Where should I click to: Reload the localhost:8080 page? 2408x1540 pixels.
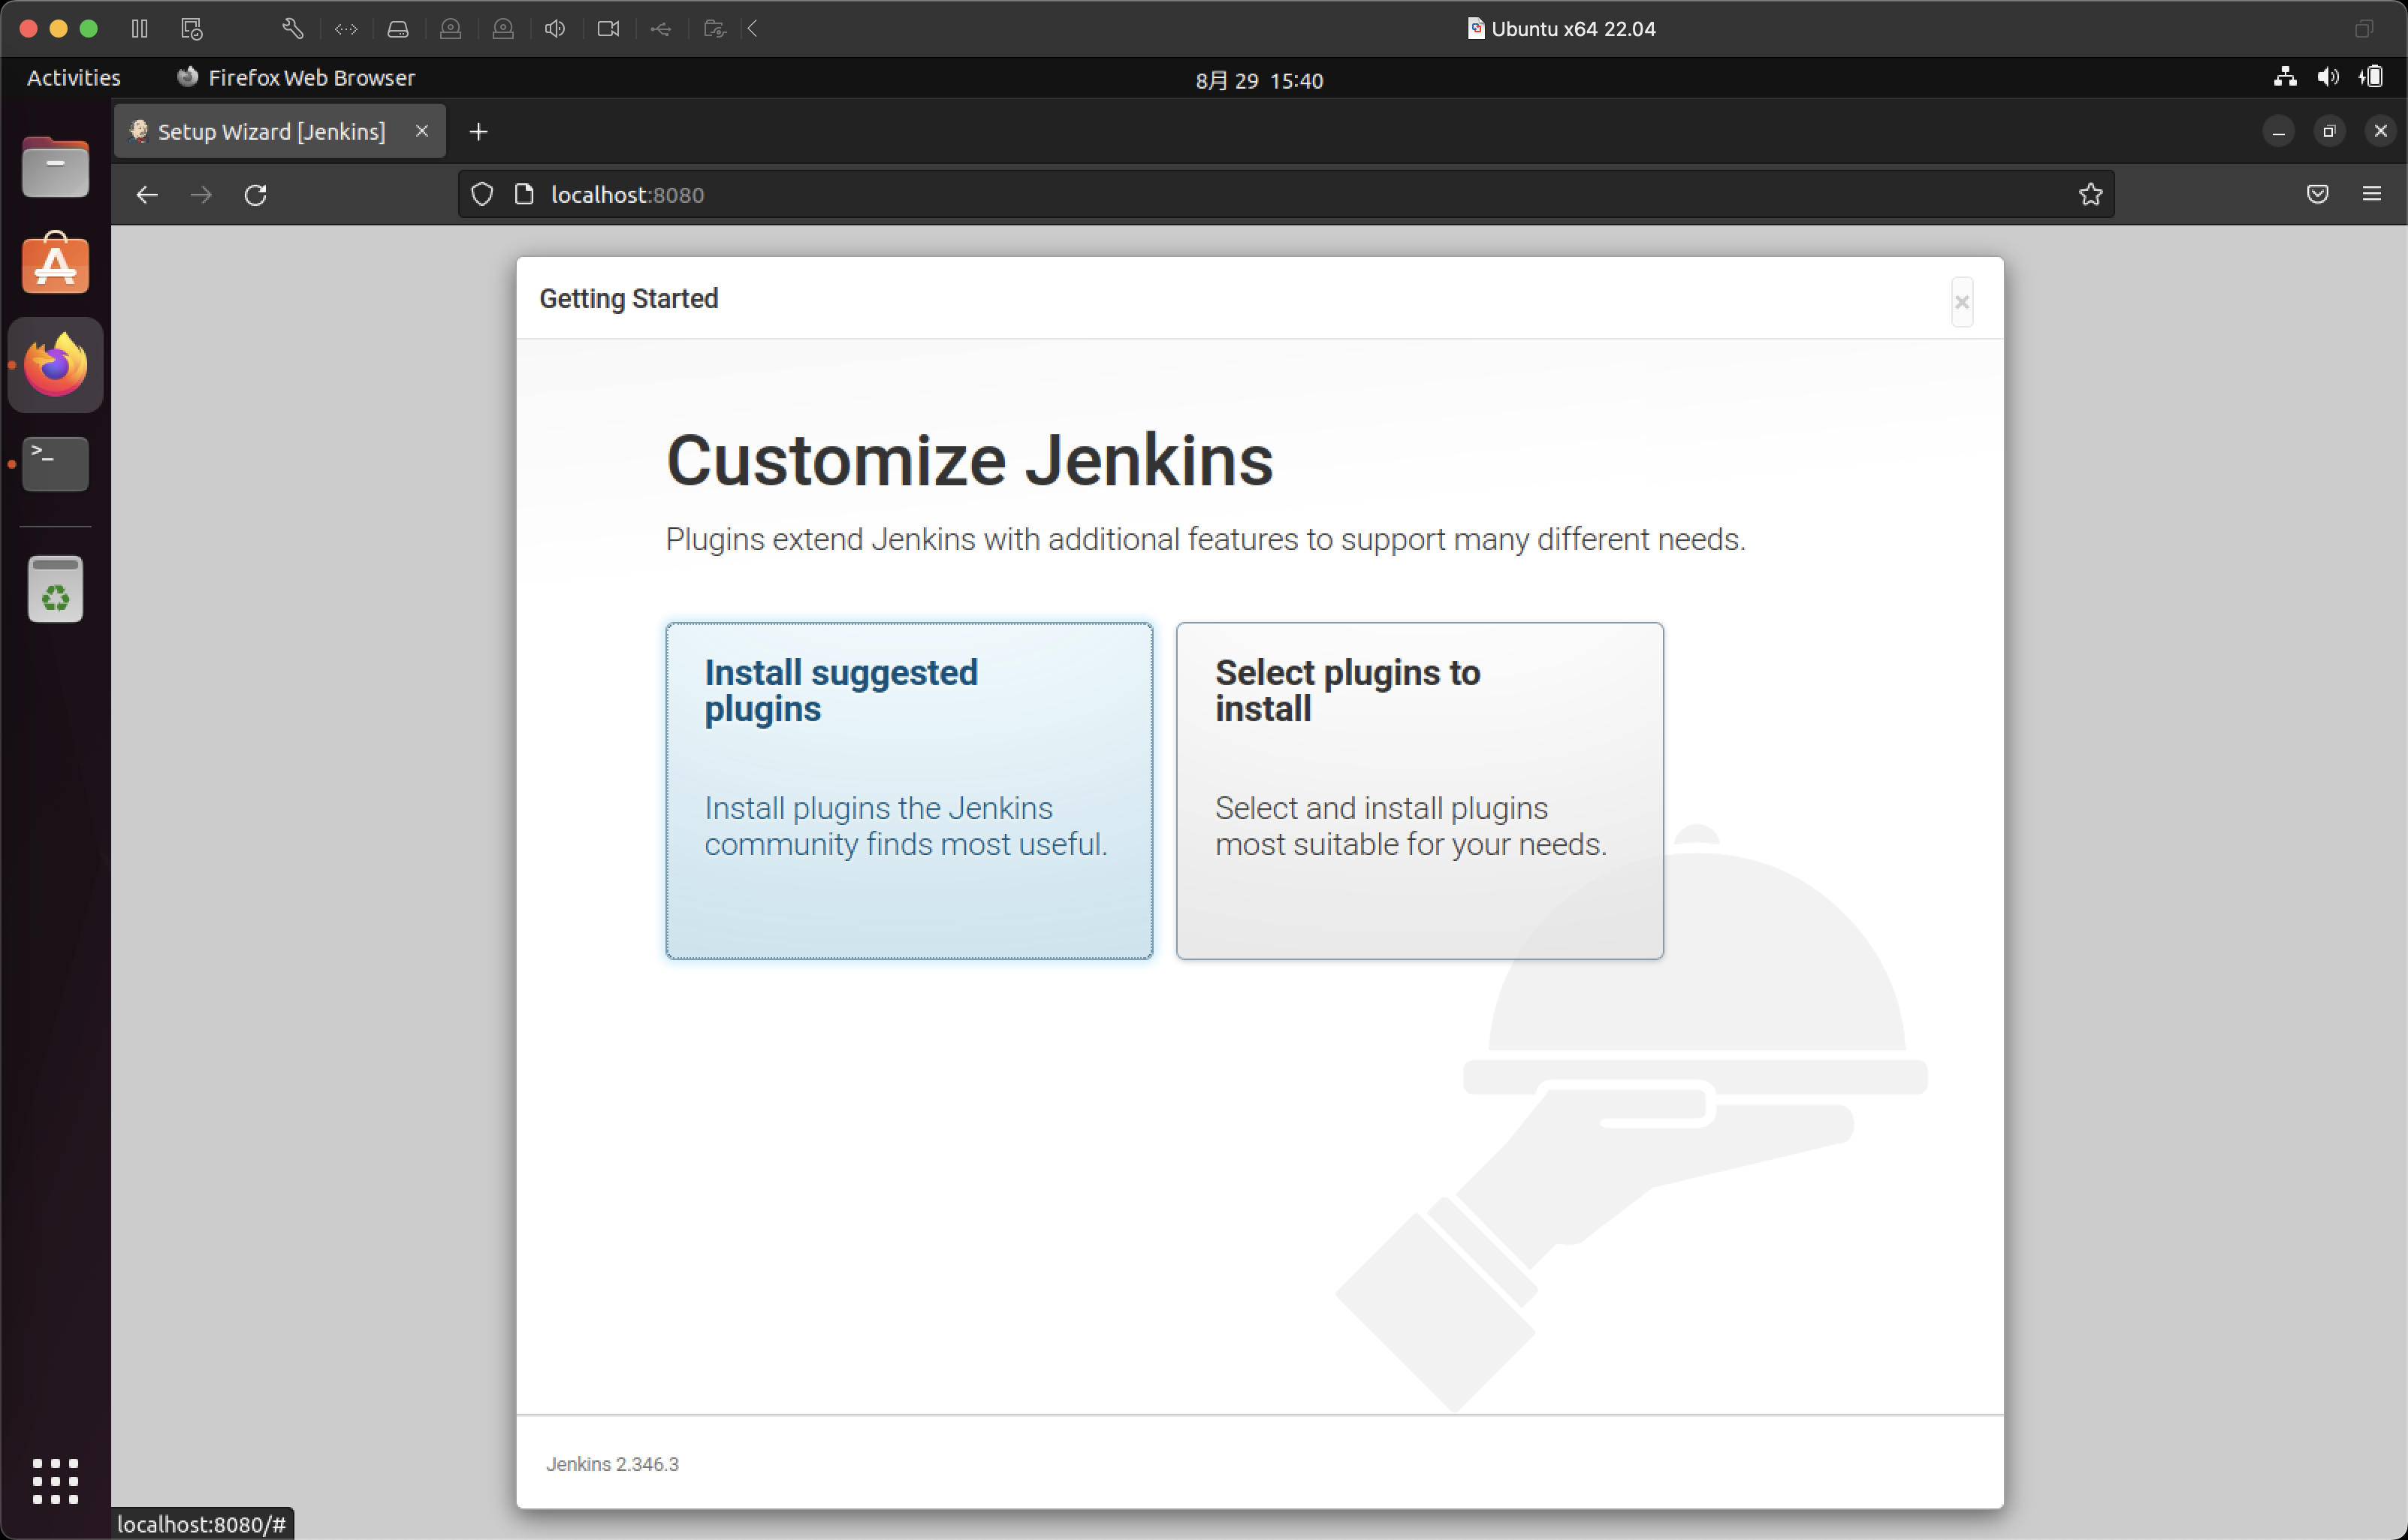256,195
